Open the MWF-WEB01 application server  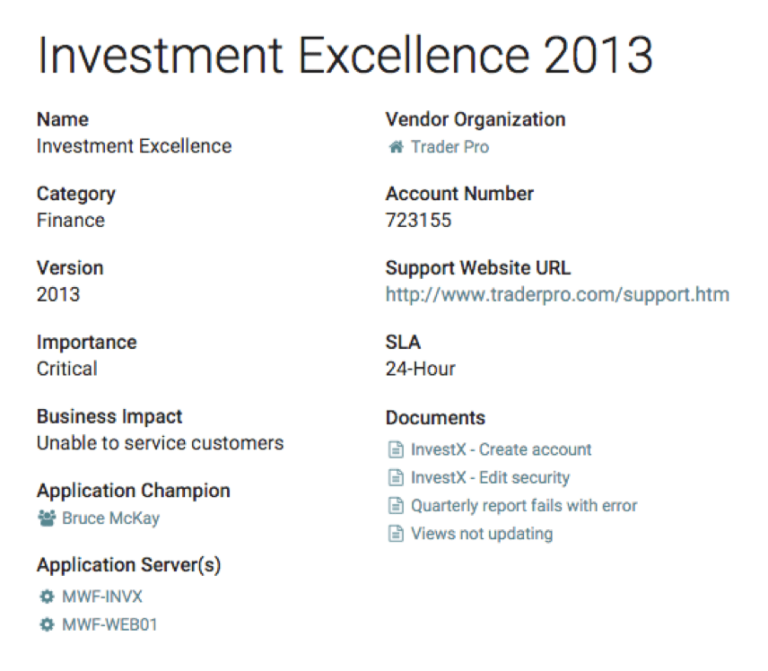coord(110,625)
